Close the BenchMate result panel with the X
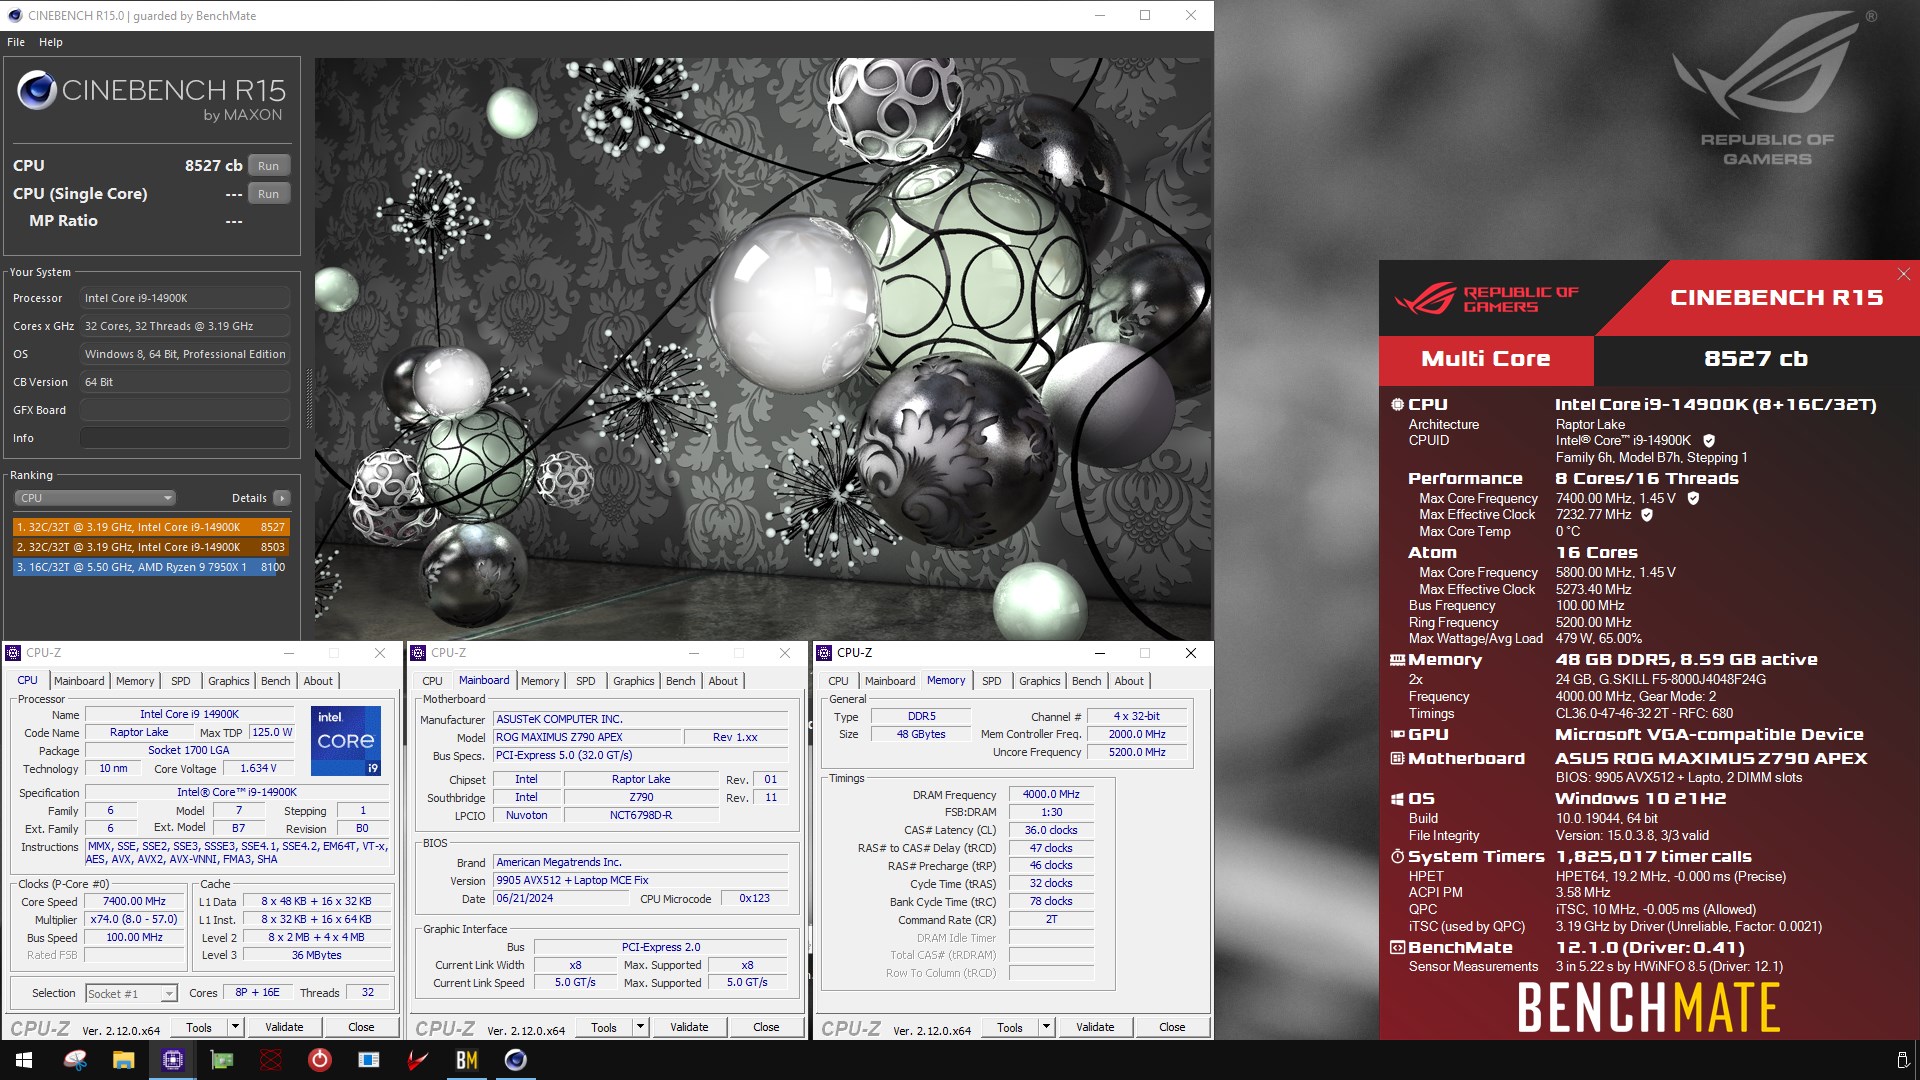 [x=1903, y=274]
